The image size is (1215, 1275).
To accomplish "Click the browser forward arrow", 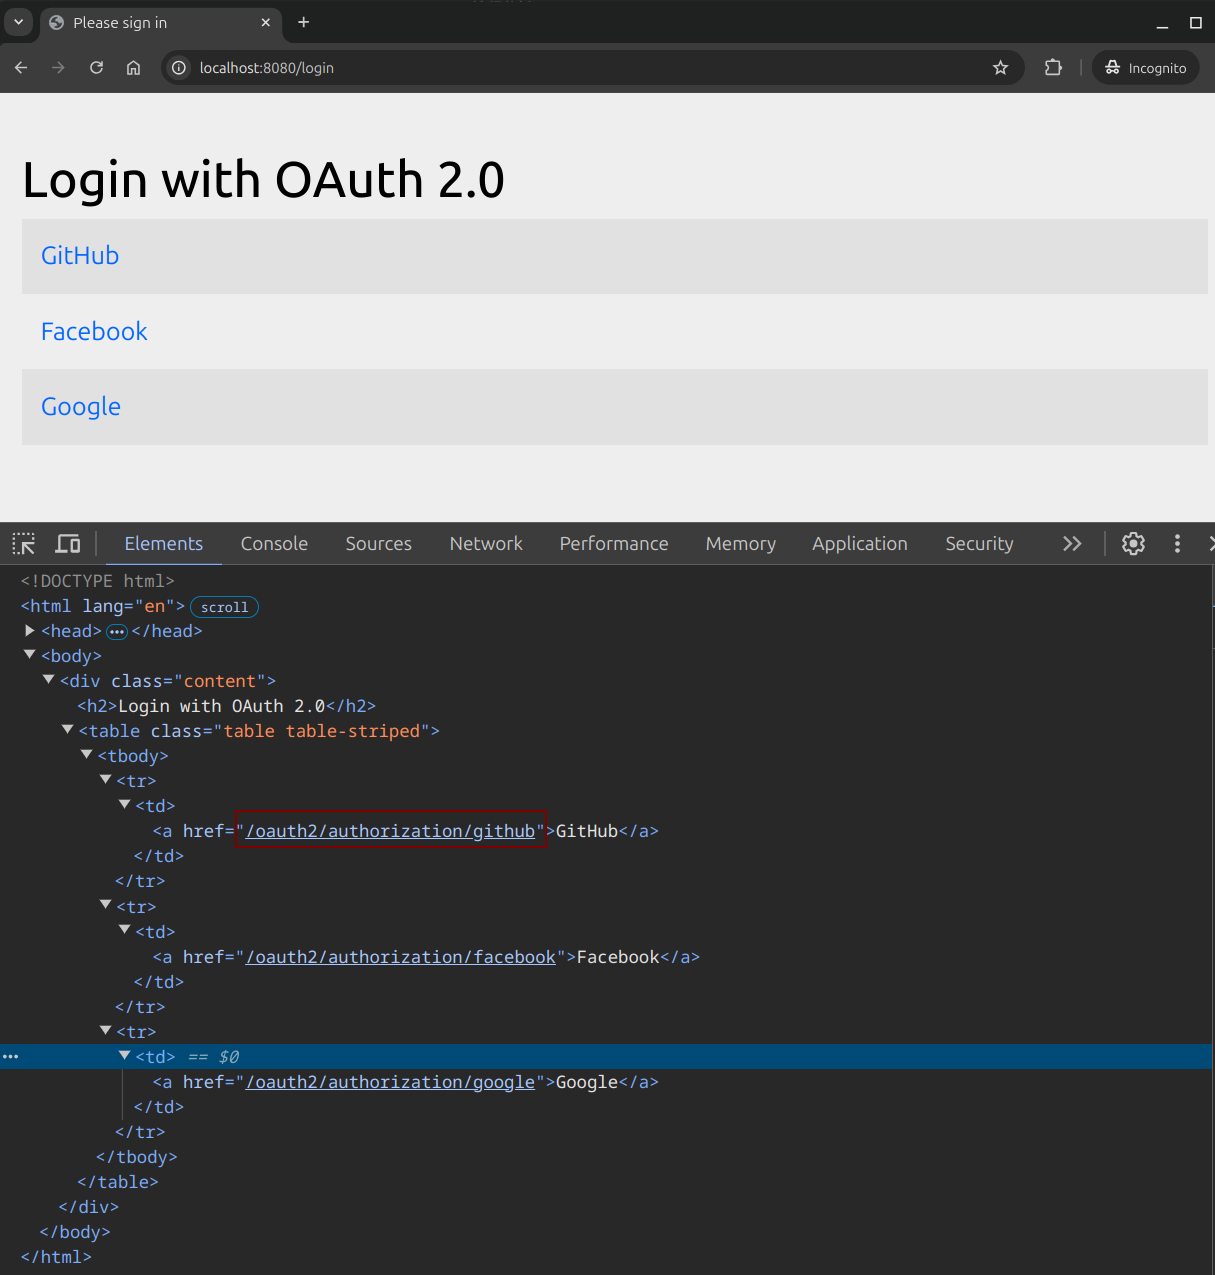I will coord(58,68).
